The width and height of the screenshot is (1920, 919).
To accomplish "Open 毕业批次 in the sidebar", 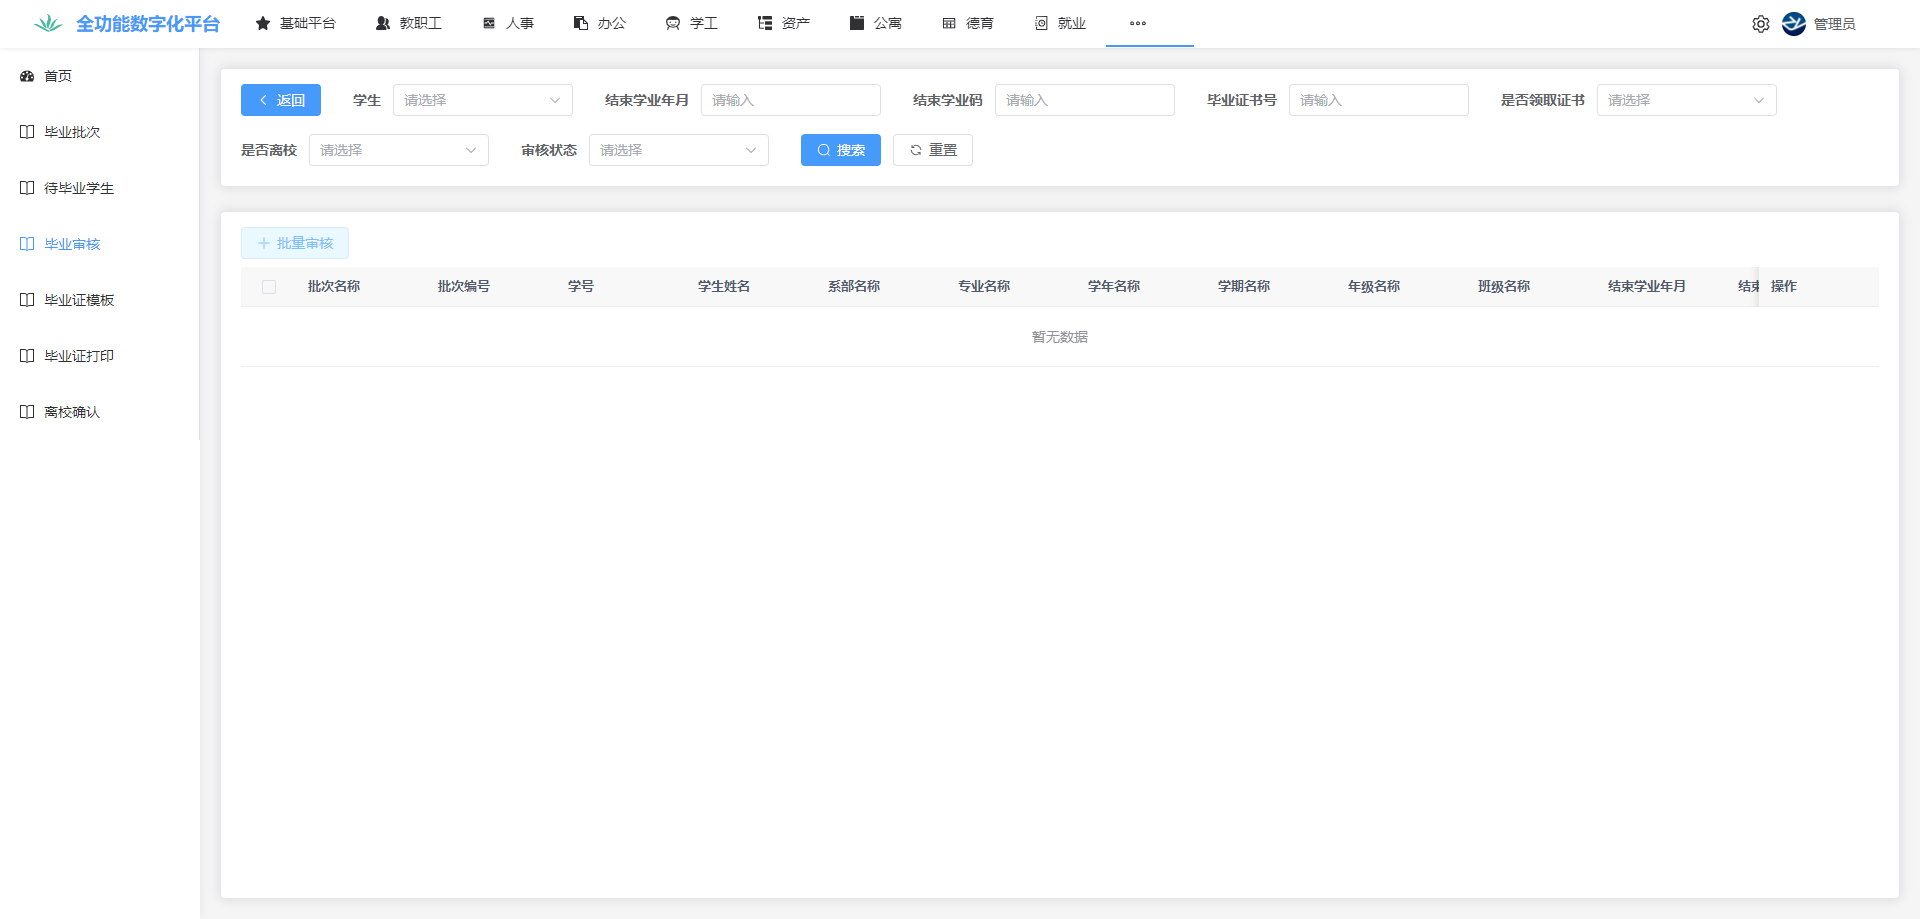I will [72, 132].
